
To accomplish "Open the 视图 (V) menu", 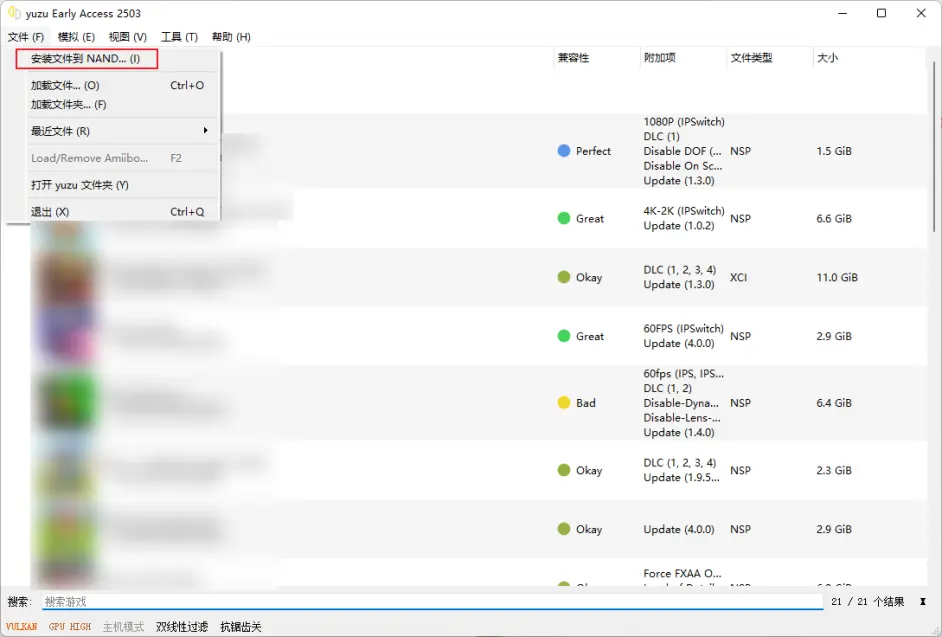I will 127,37.
